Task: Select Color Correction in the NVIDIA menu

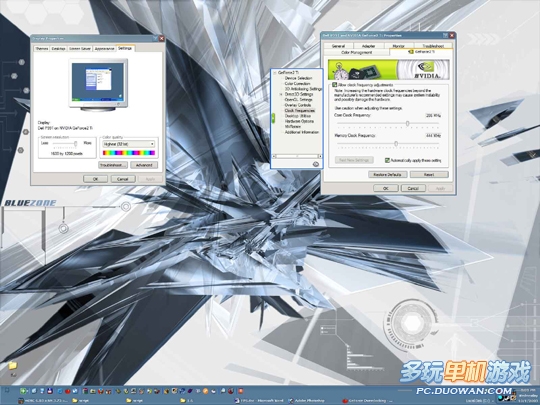Action: (x=298, y=84)
